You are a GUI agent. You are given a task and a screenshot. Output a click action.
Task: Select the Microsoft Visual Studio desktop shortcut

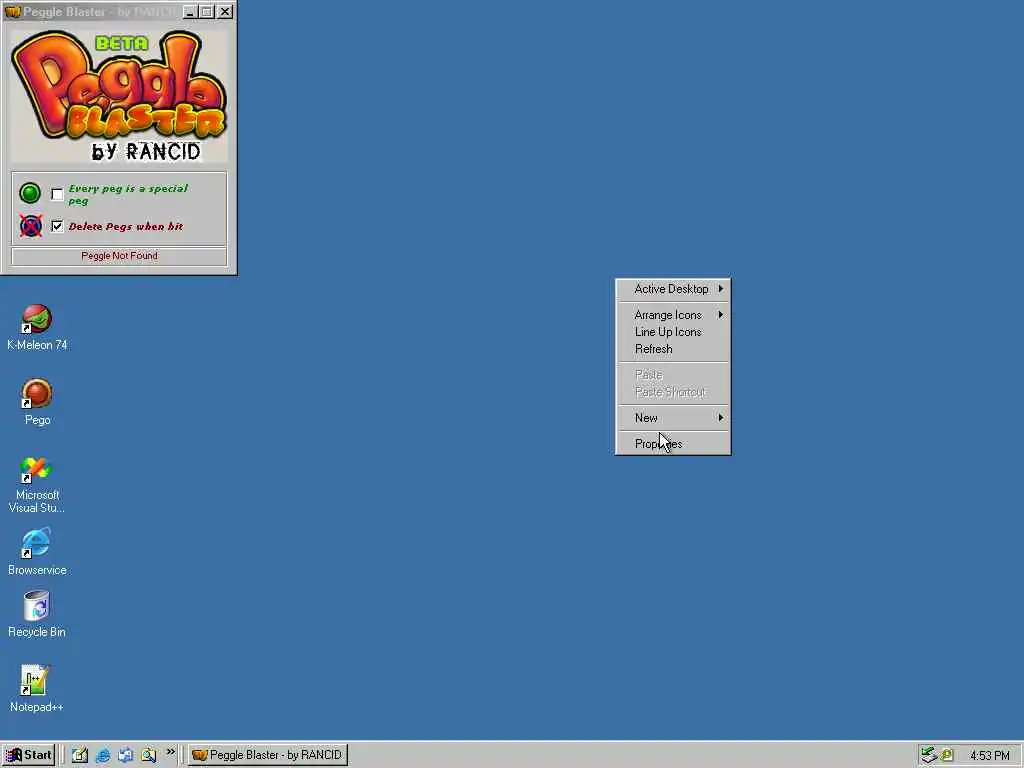(x=37, y=484)
